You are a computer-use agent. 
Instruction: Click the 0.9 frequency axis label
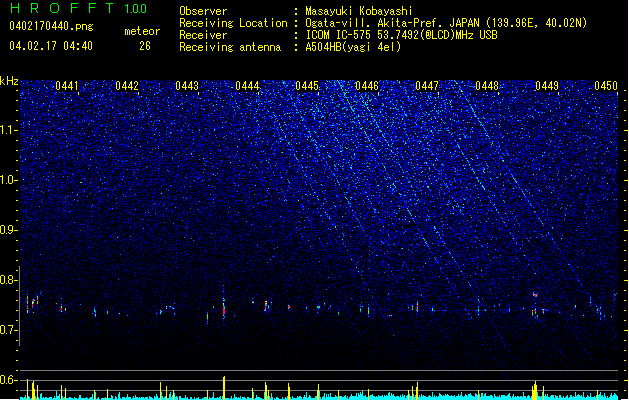click(x=9, y=230)
